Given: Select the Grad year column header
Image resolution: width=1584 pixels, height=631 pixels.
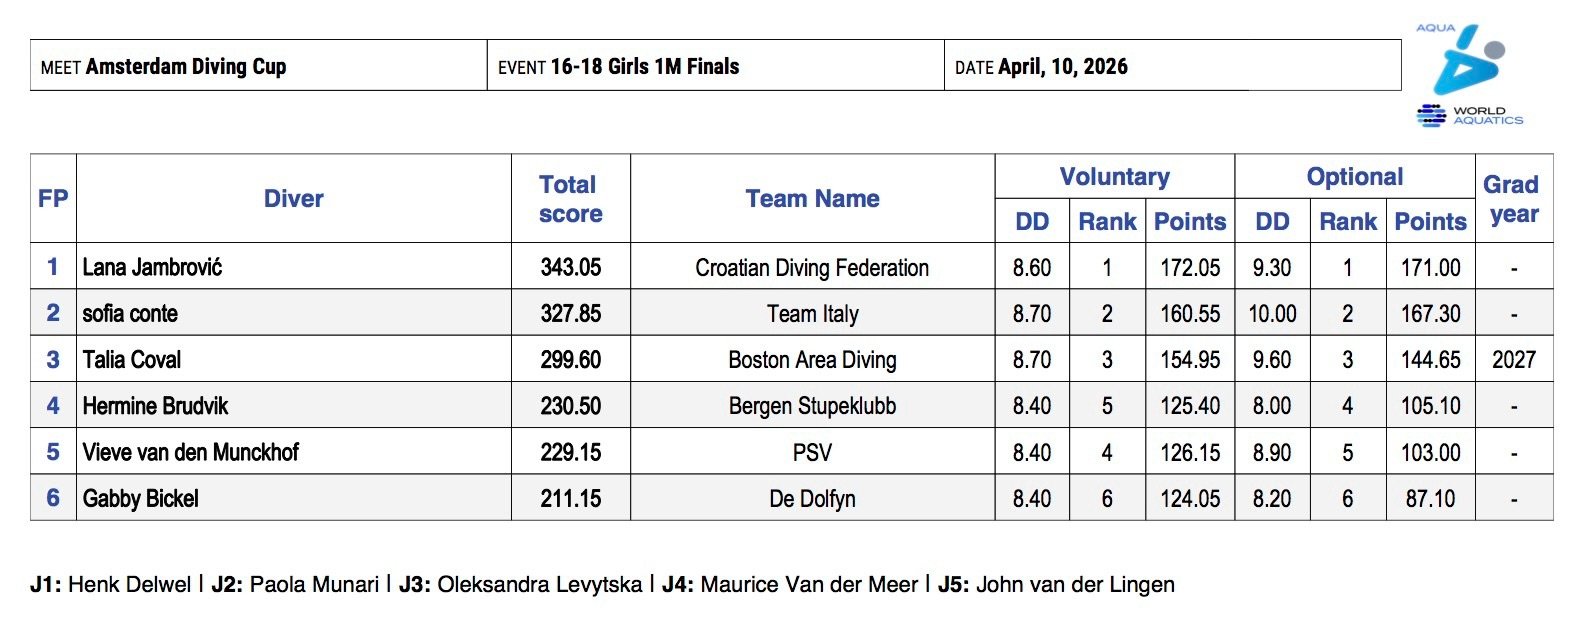Looking at the screenshot, I should click(1513, 199).
